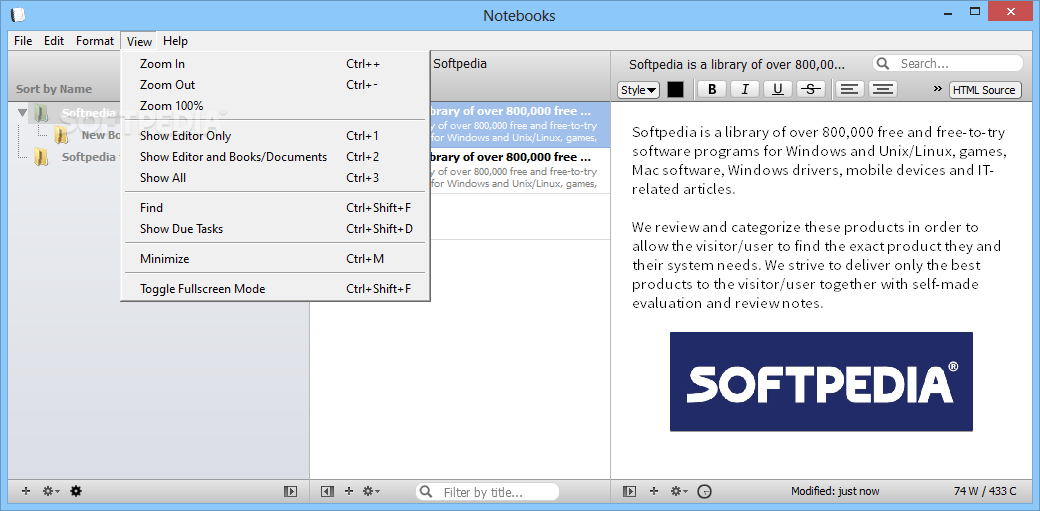Image resolution: width=1040 pixels, height=511 pixels.
Task: Open settings gear in left panel
Action: pos(76,491)
